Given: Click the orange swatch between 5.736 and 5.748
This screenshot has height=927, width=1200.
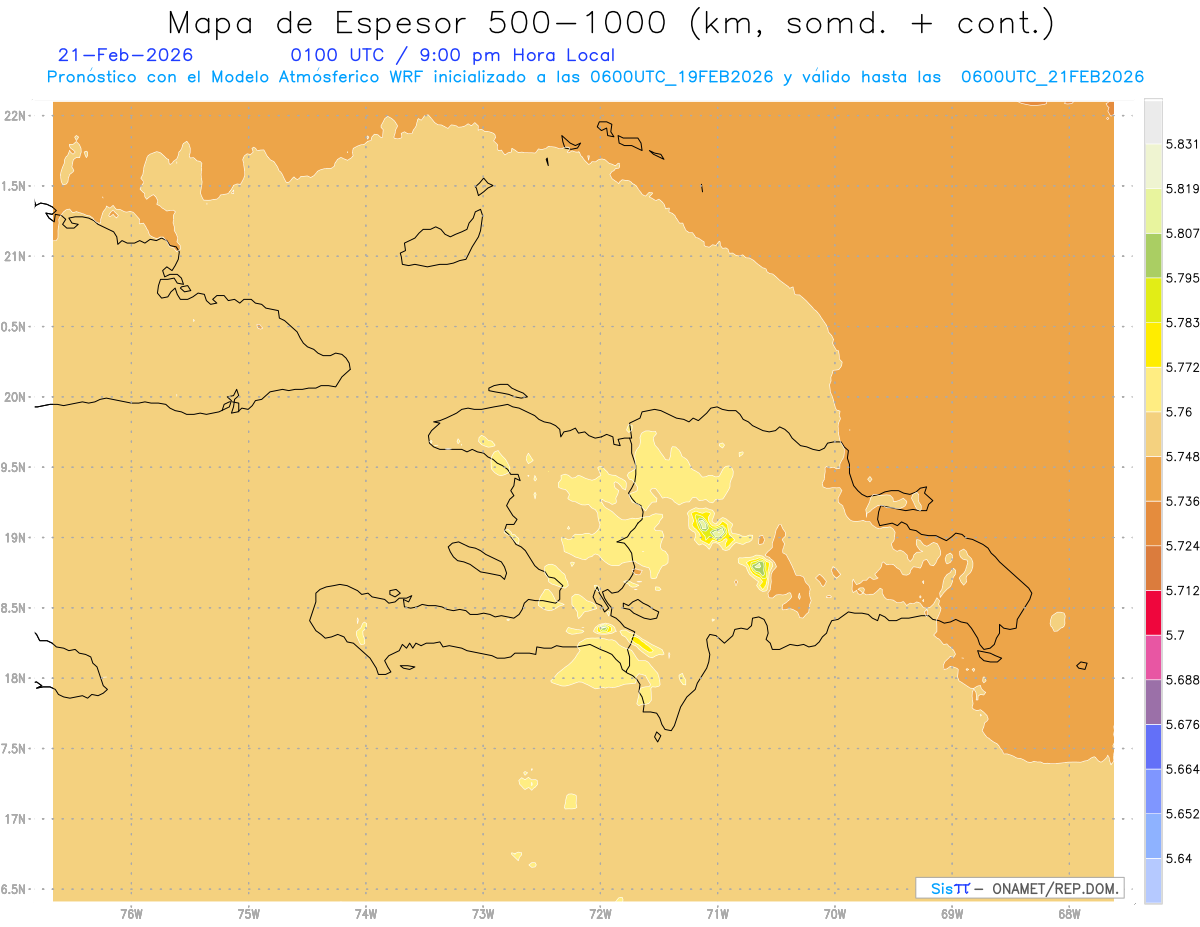Looking at the screenshot, I should tap(1153, 478).
